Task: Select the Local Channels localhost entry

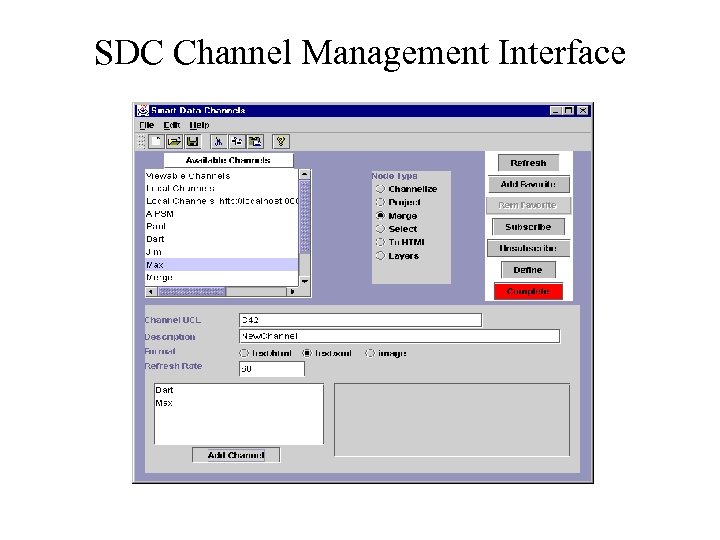Action: (222, 201)
